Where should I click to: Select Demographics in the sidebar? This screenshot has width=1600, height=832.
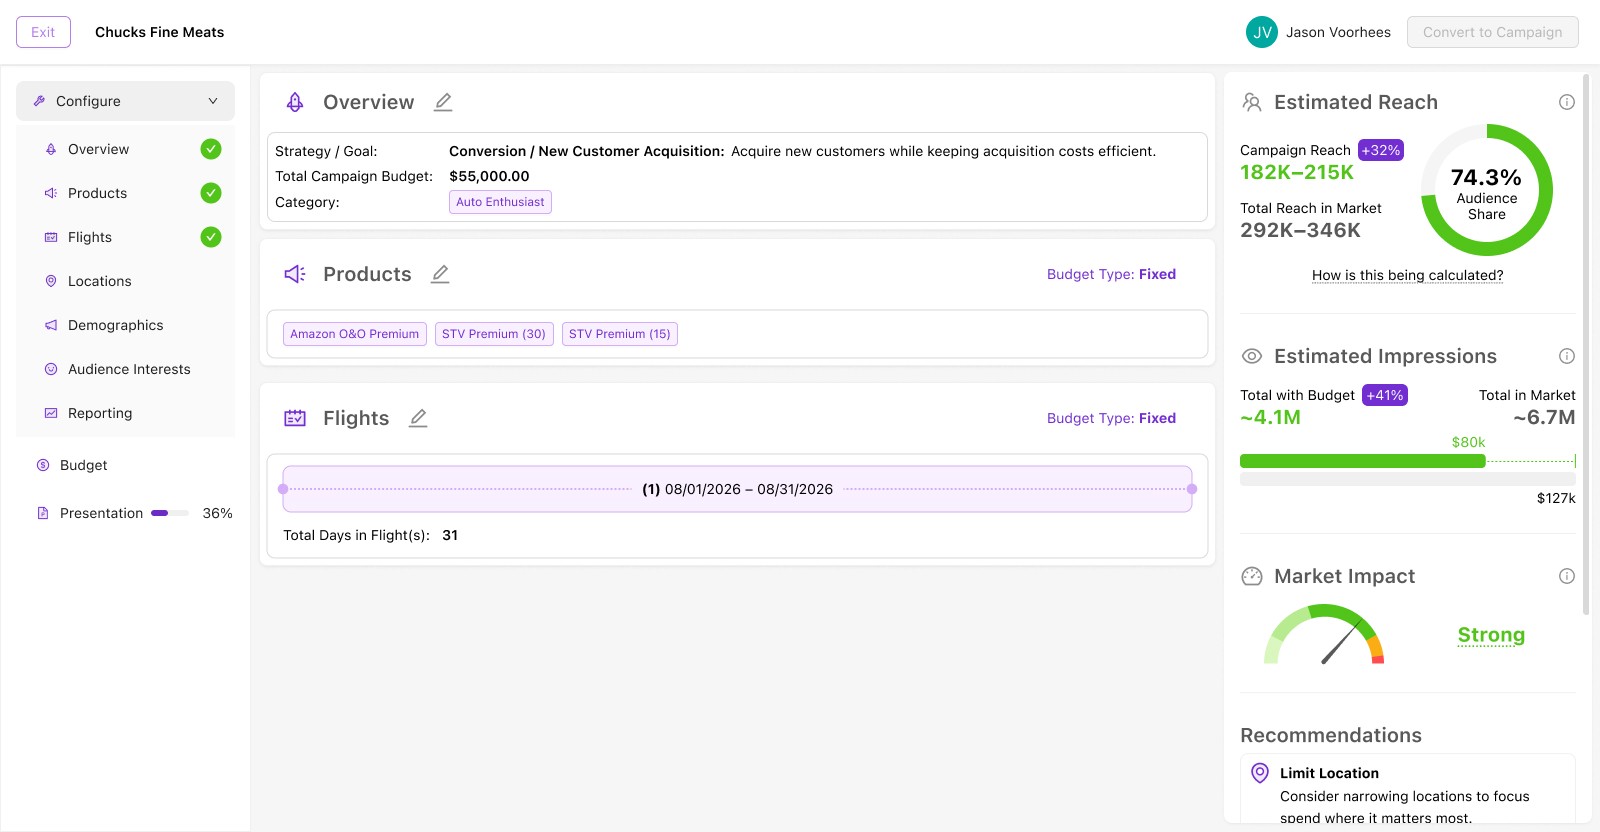(125, 325)
